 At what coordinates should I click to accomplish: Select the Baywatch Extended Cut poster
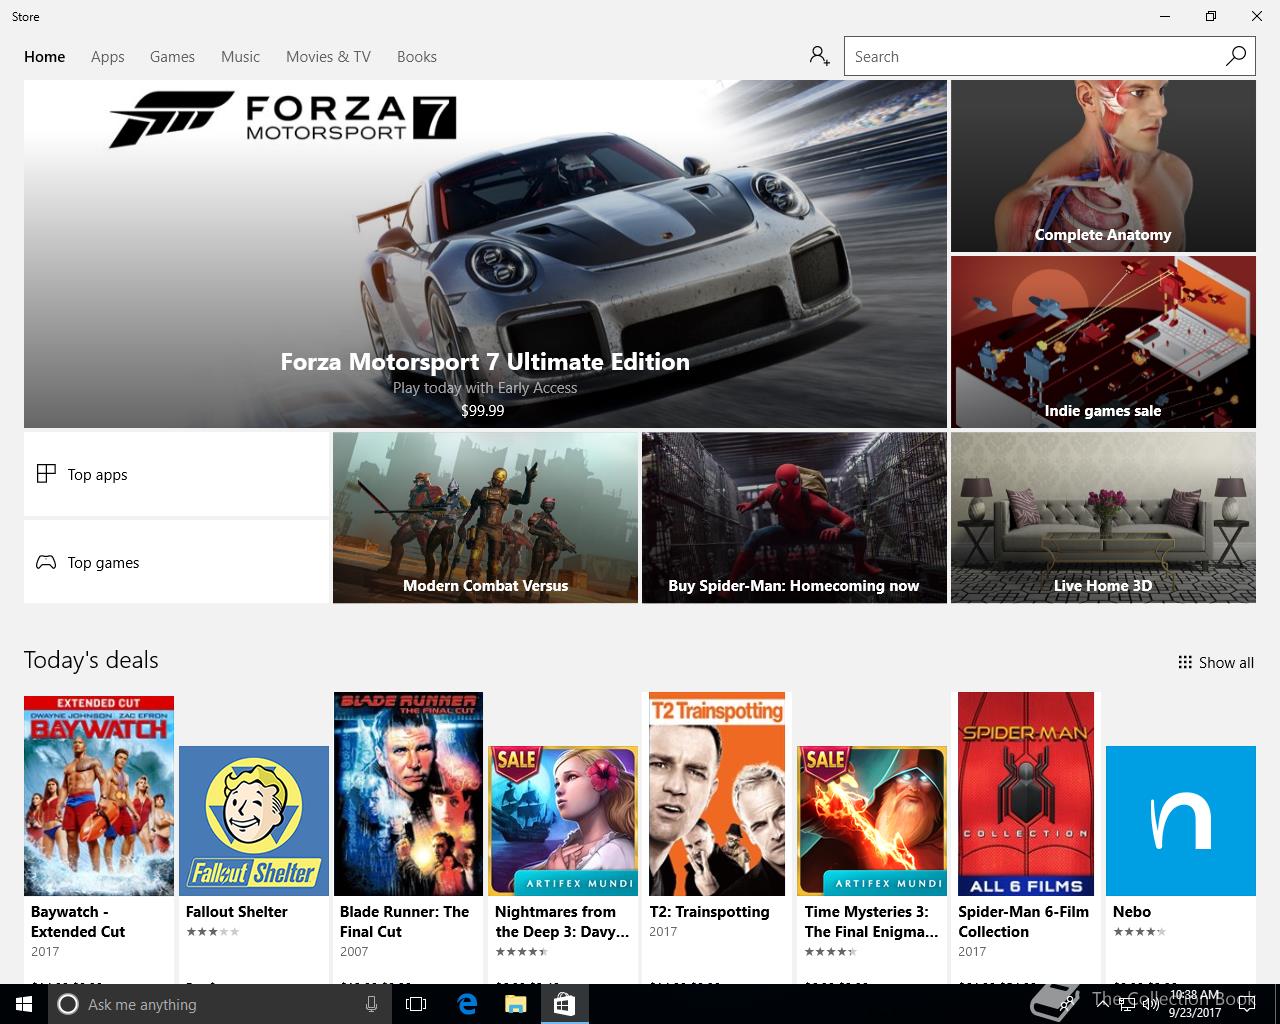coord(99,796)
